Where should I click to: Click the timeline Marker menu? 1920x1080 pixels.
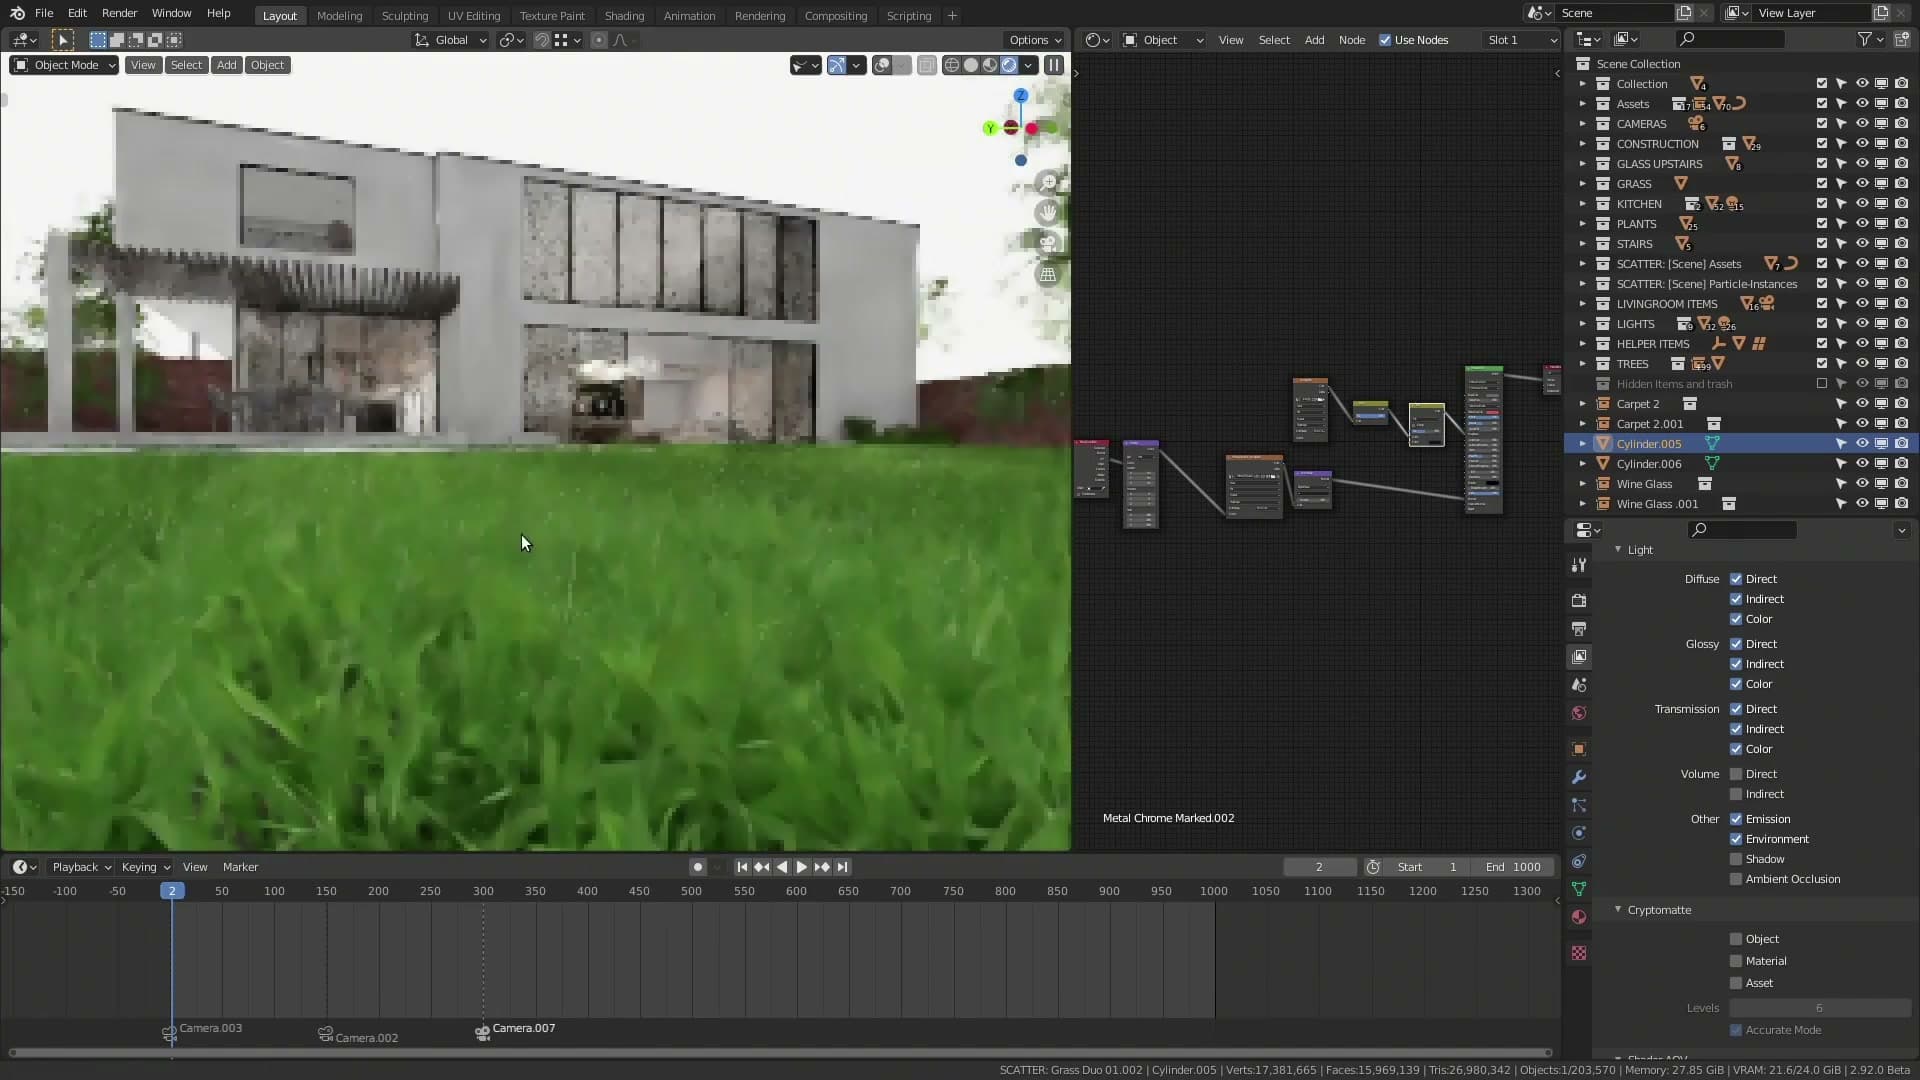click(x=240, y=867)
